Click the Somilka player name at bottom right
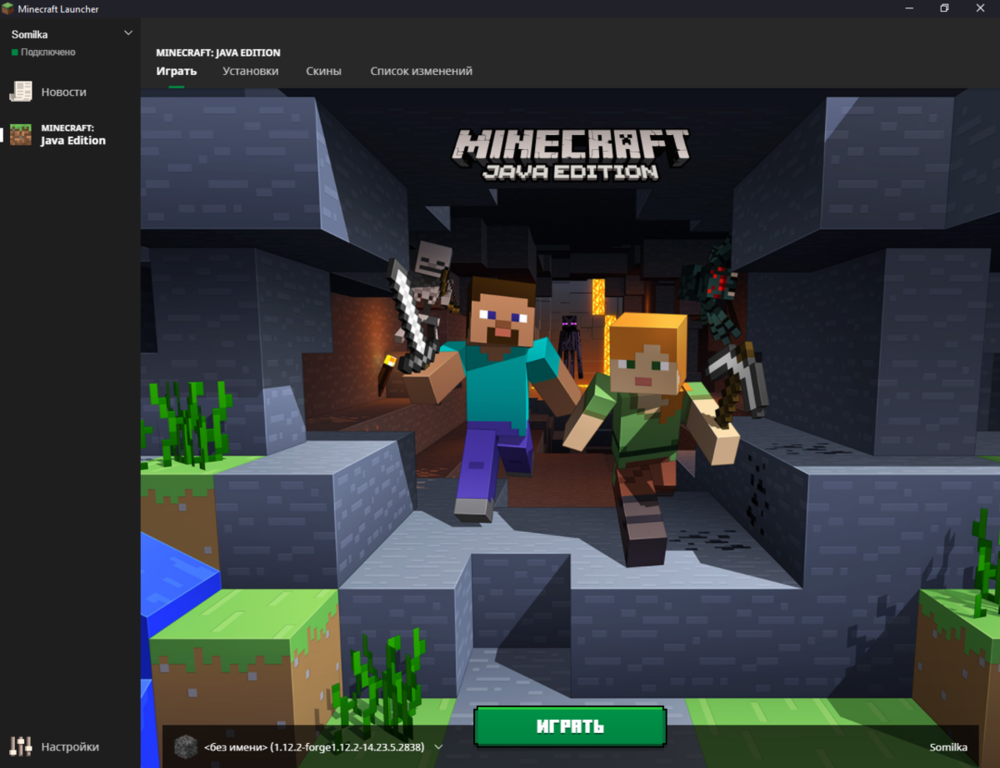 [x=948, y=747]
